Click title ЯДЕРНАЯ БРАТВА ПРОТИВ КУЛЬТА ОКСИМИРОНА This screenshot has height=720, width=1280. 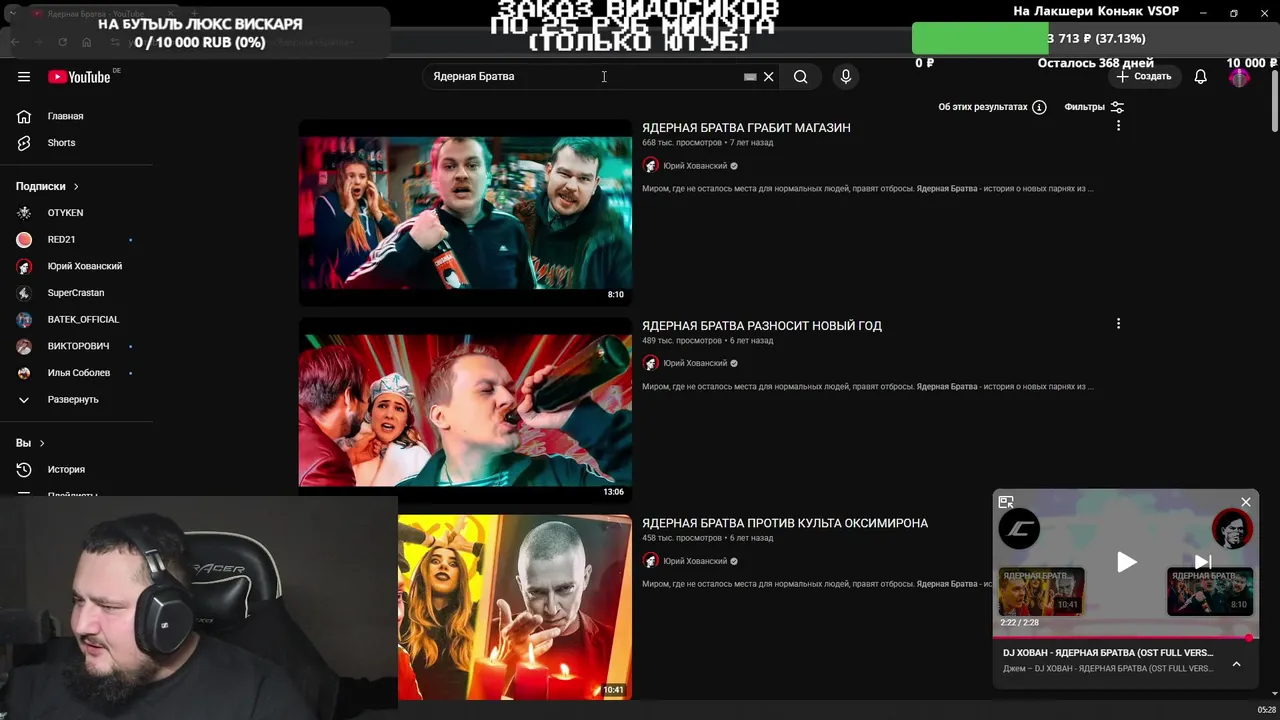pos(785,523)
